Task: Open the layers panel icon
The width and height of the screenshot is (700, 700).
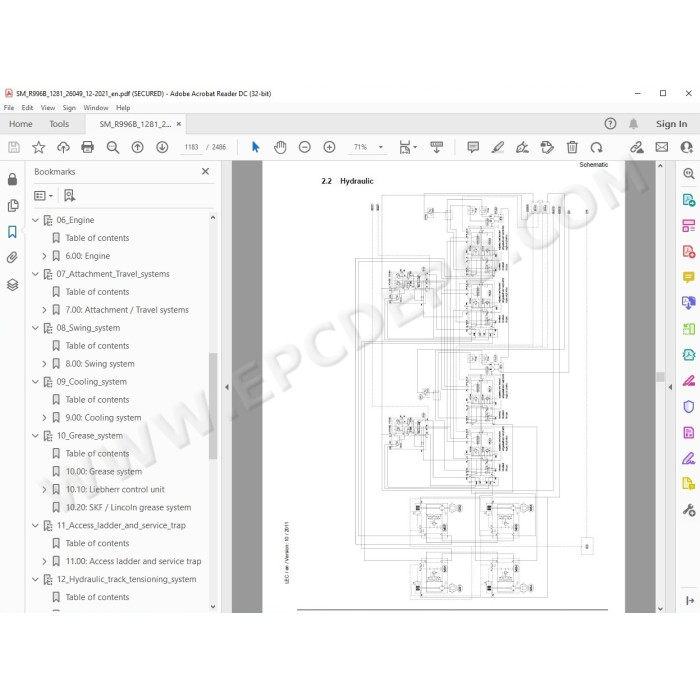Action: (12, 284)
